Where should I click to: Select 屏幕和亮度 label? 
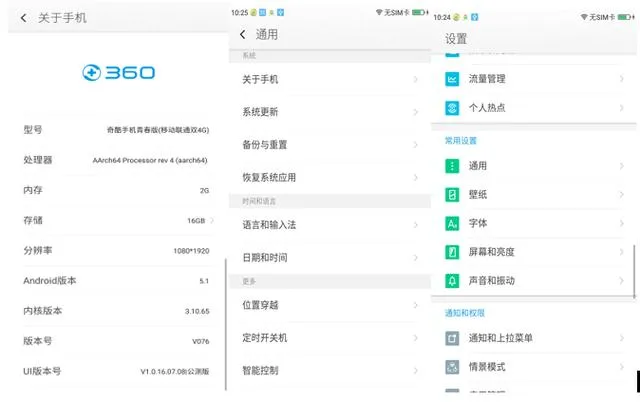[x=491, y=252]
